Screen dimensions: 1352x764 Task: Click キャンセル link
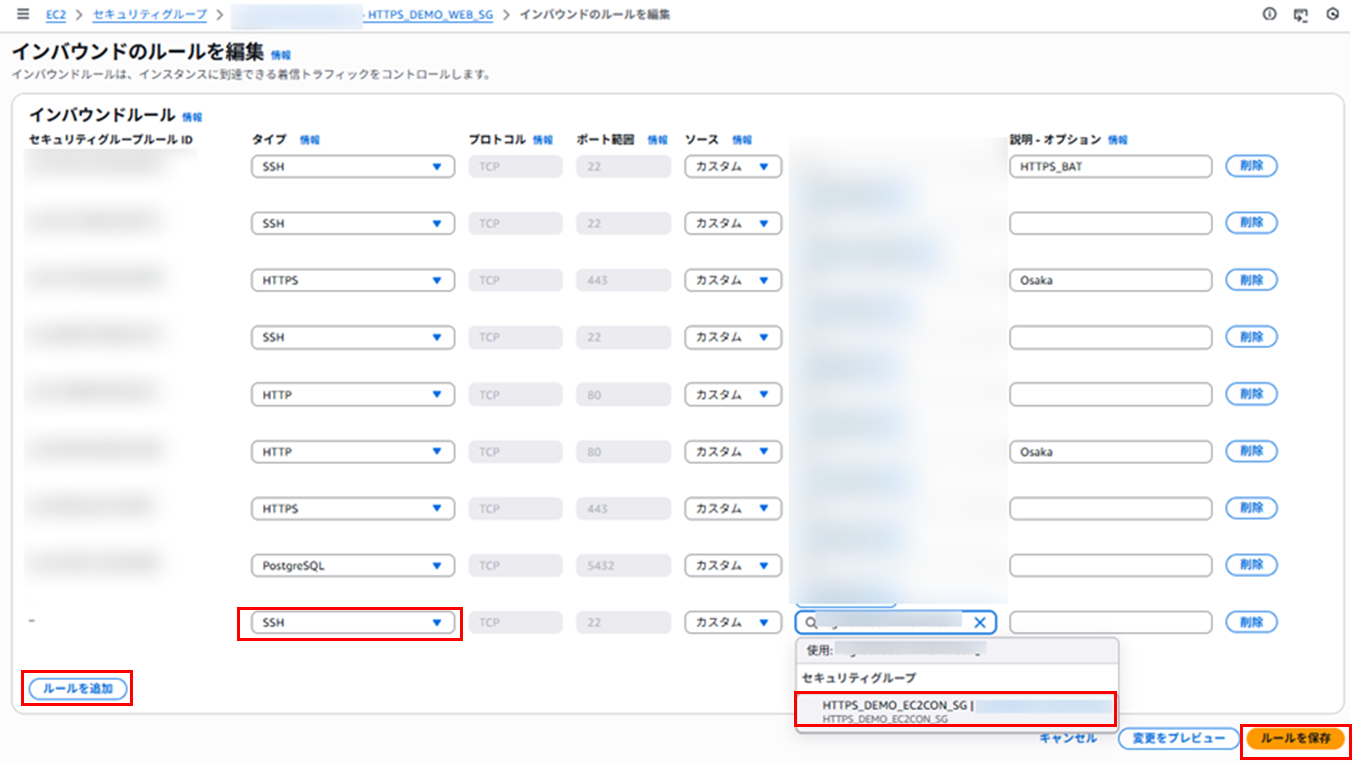[1068, 739]
